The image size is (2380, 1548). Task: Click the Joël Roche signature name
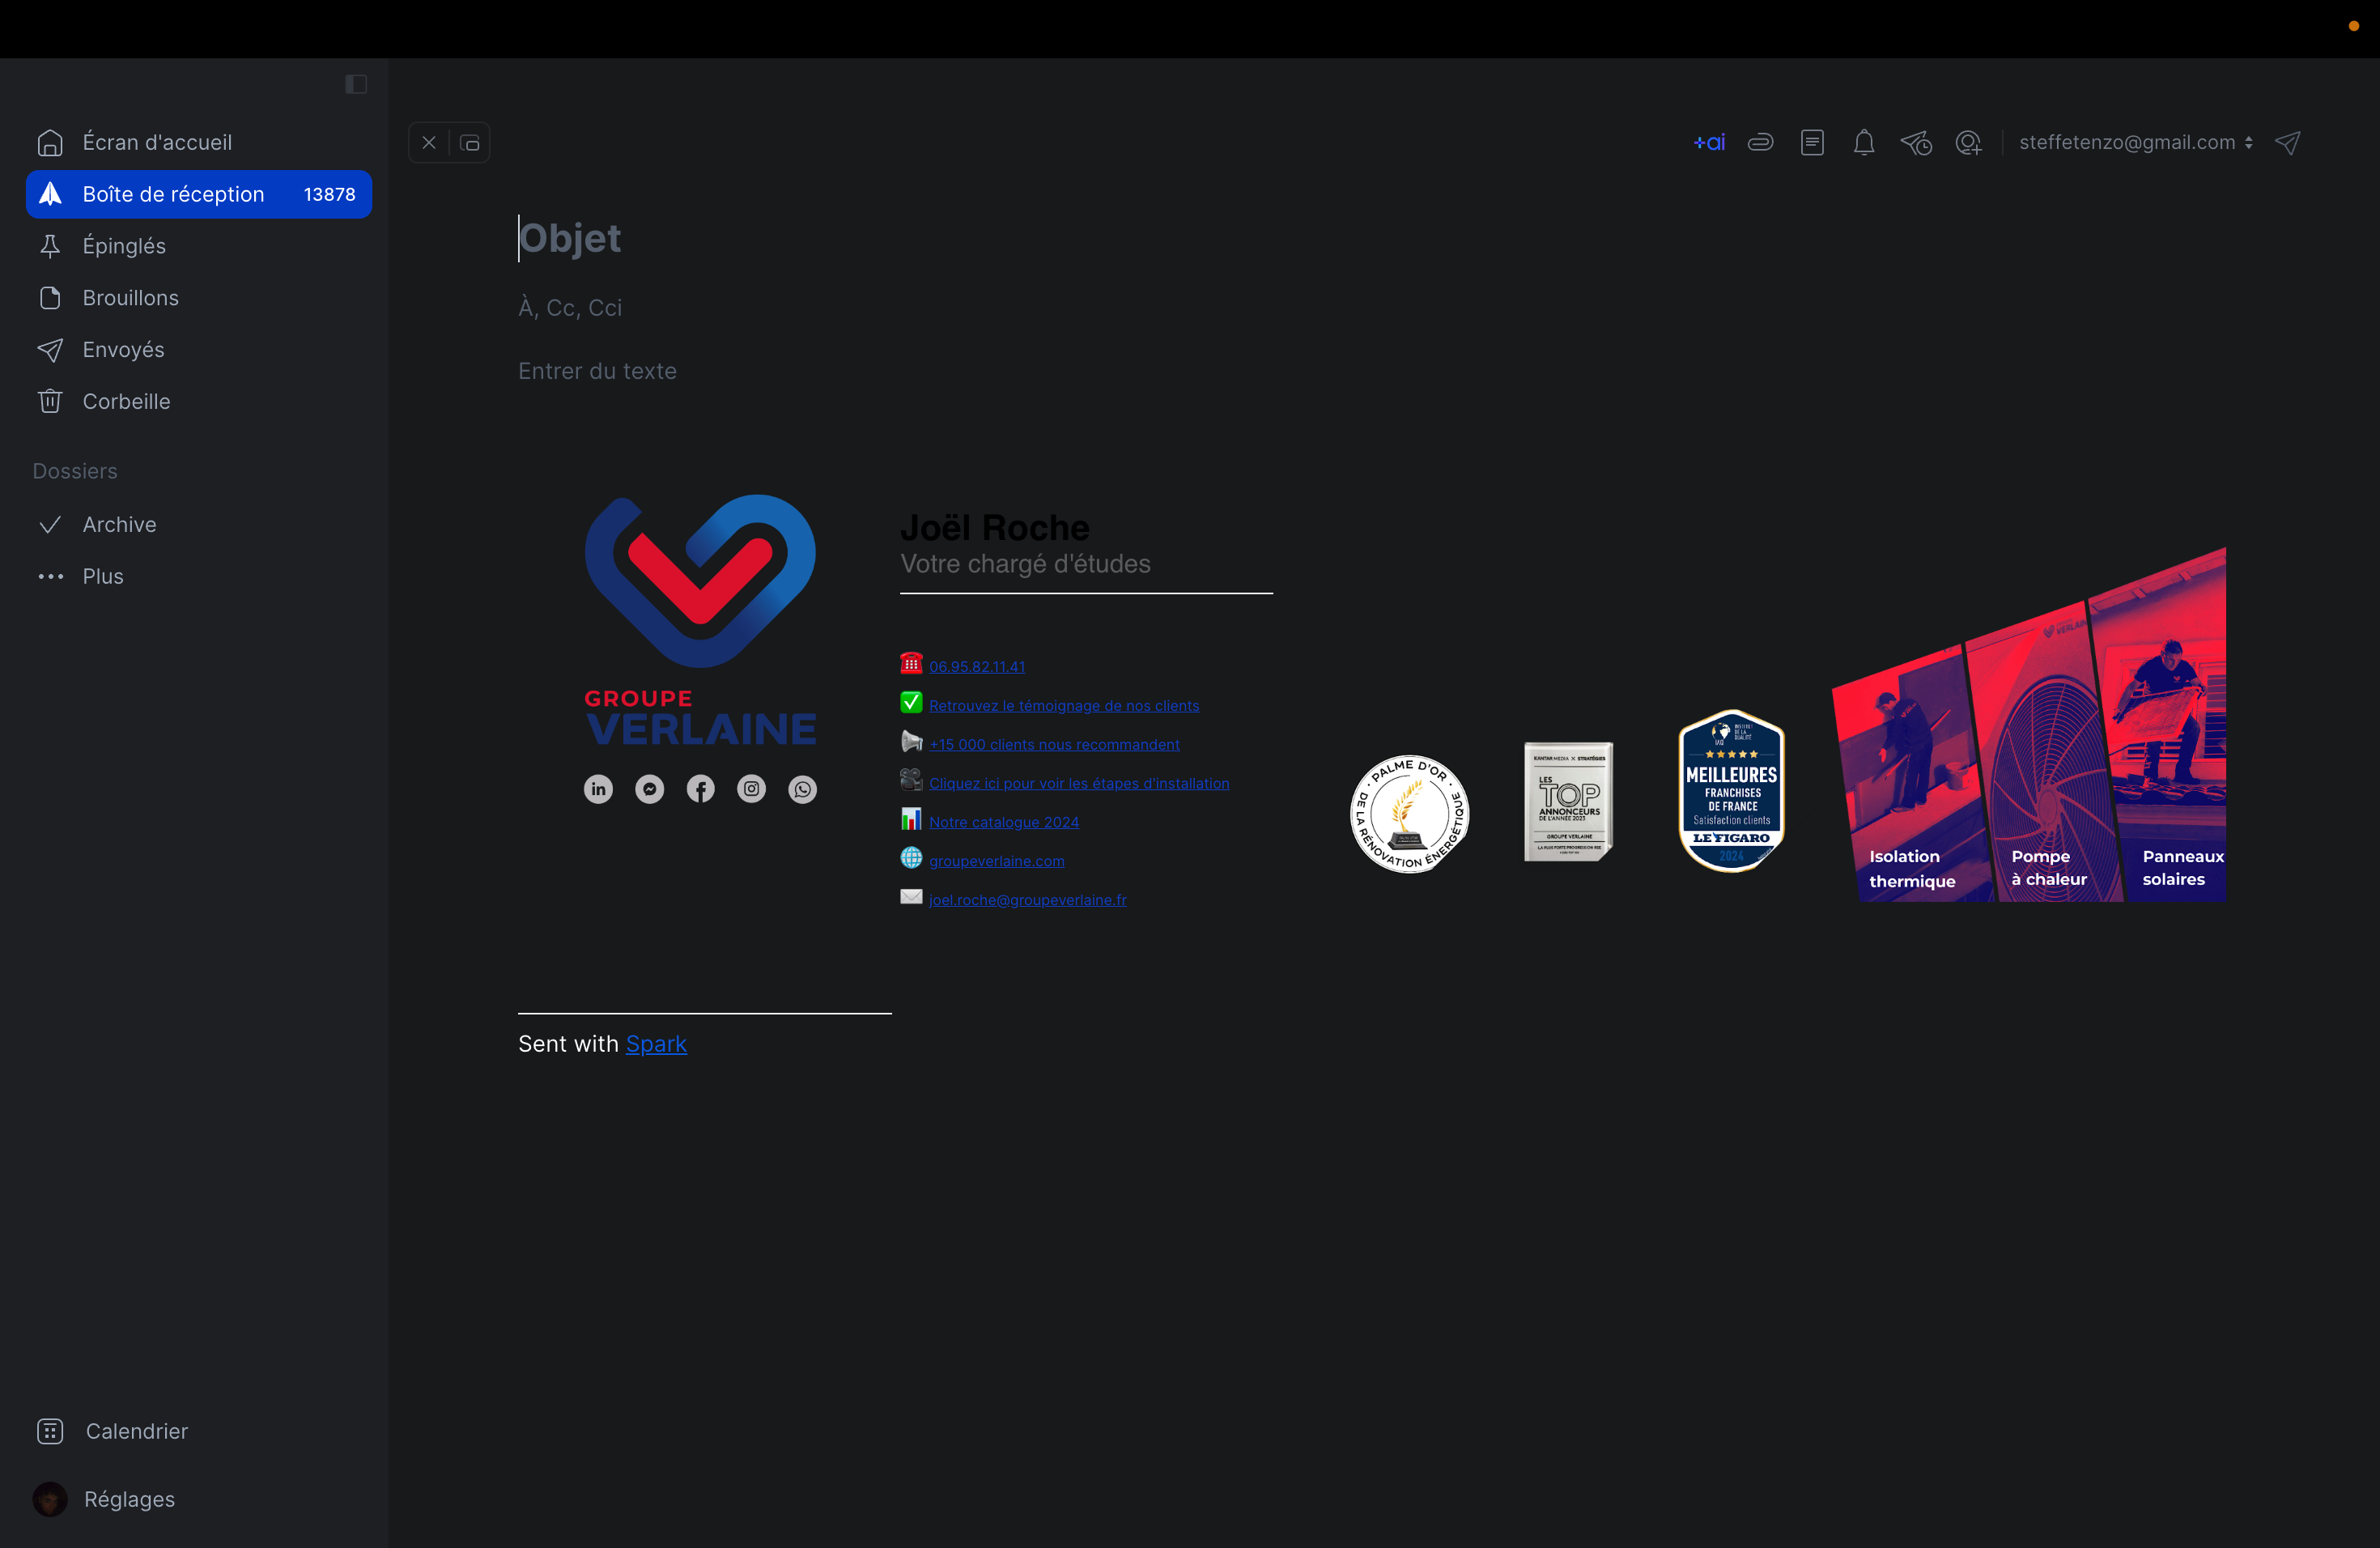tap(995, 528)
